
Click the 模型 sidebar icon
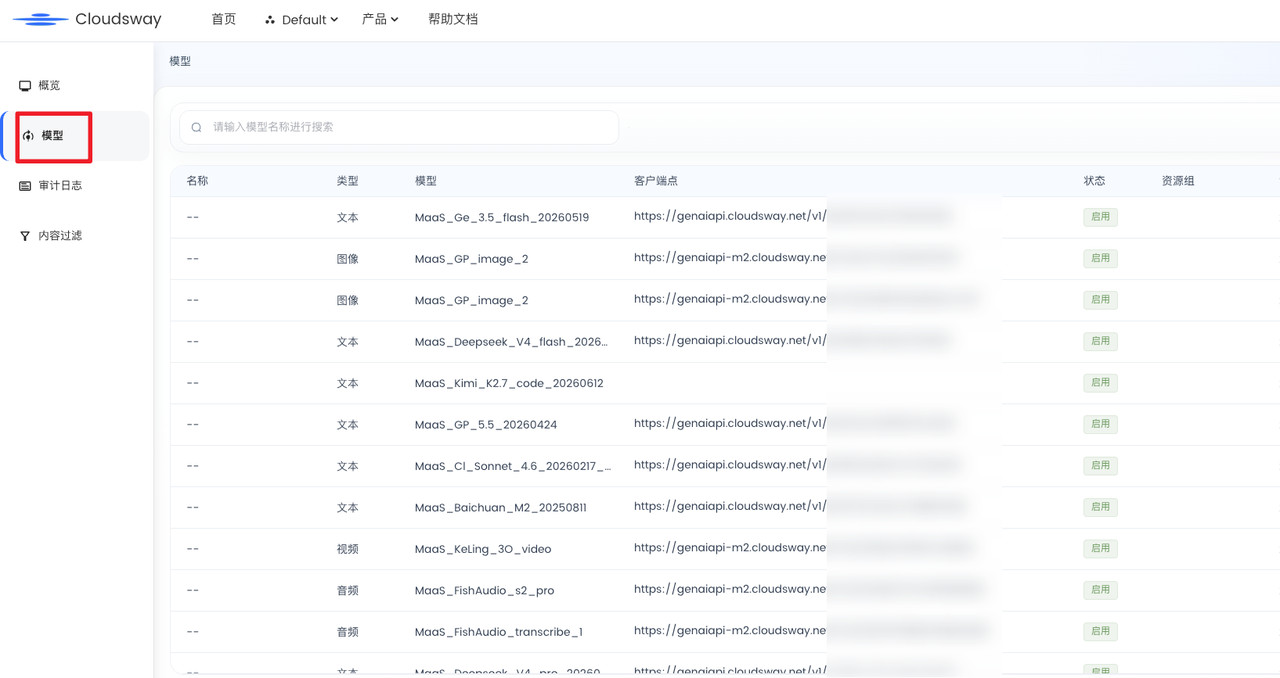28,136
